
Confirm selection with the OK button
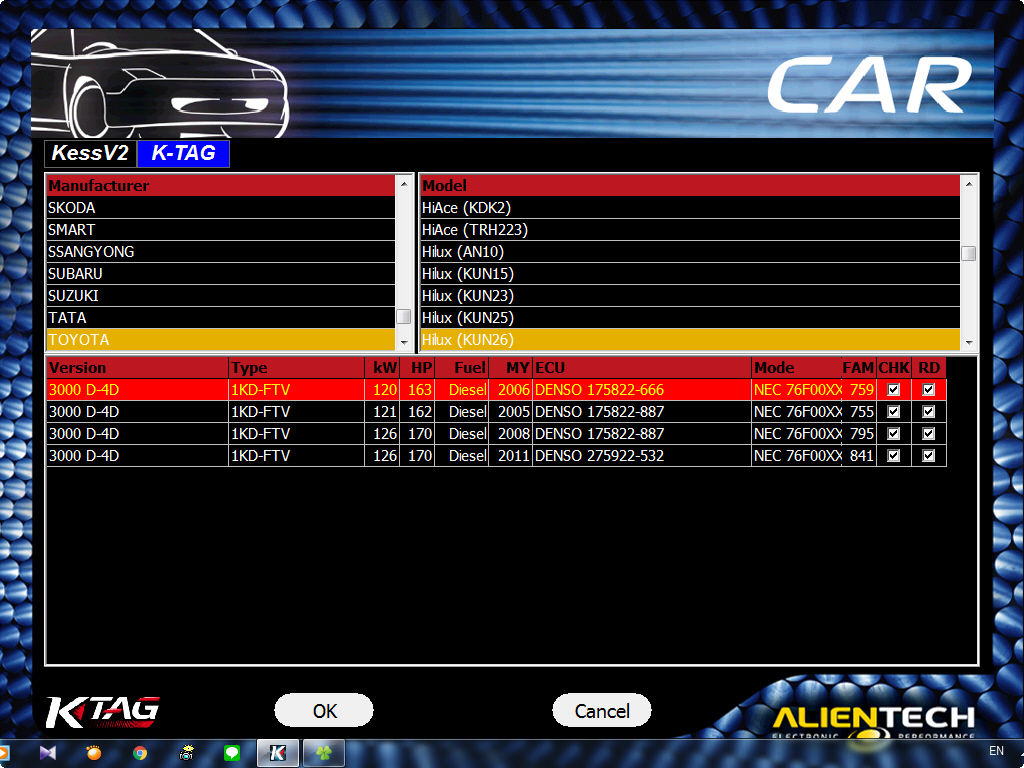324,711
